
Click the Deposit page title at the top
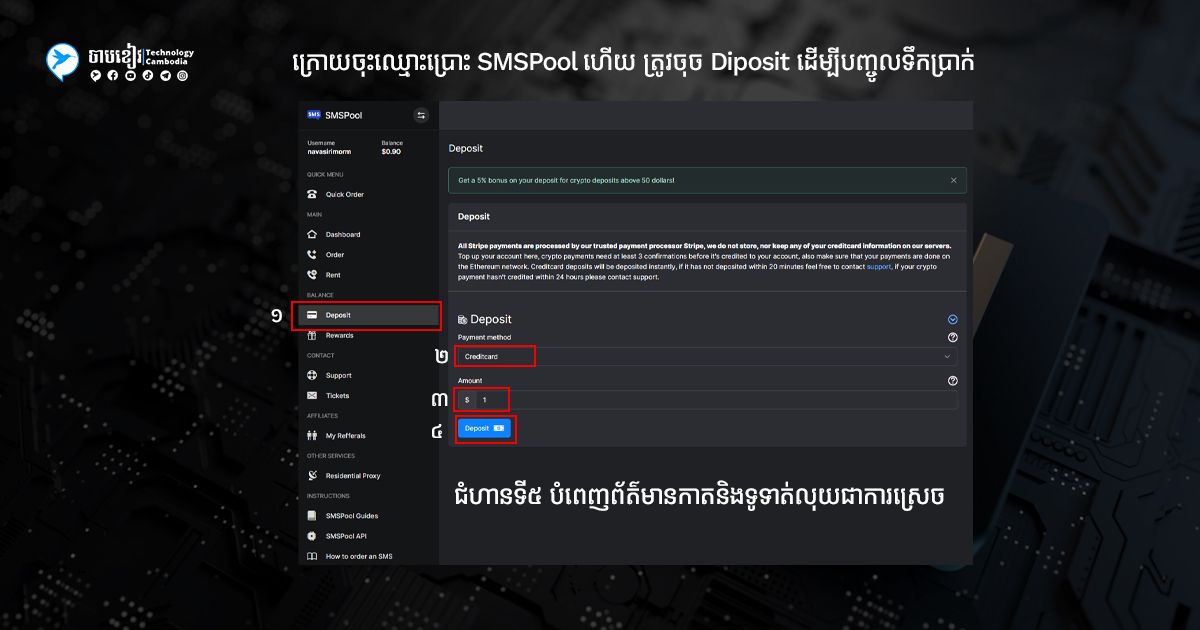pos(466,148)
